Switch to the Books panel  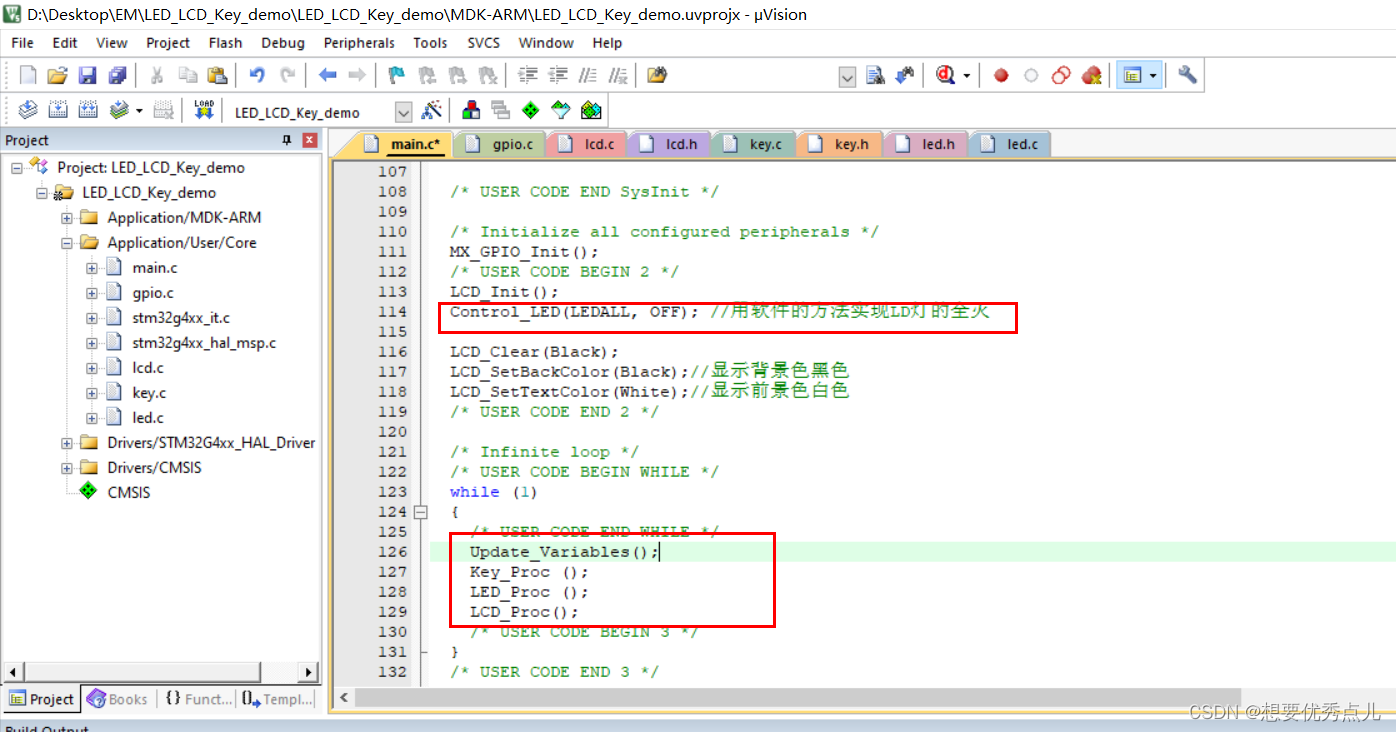pos(117,698)
